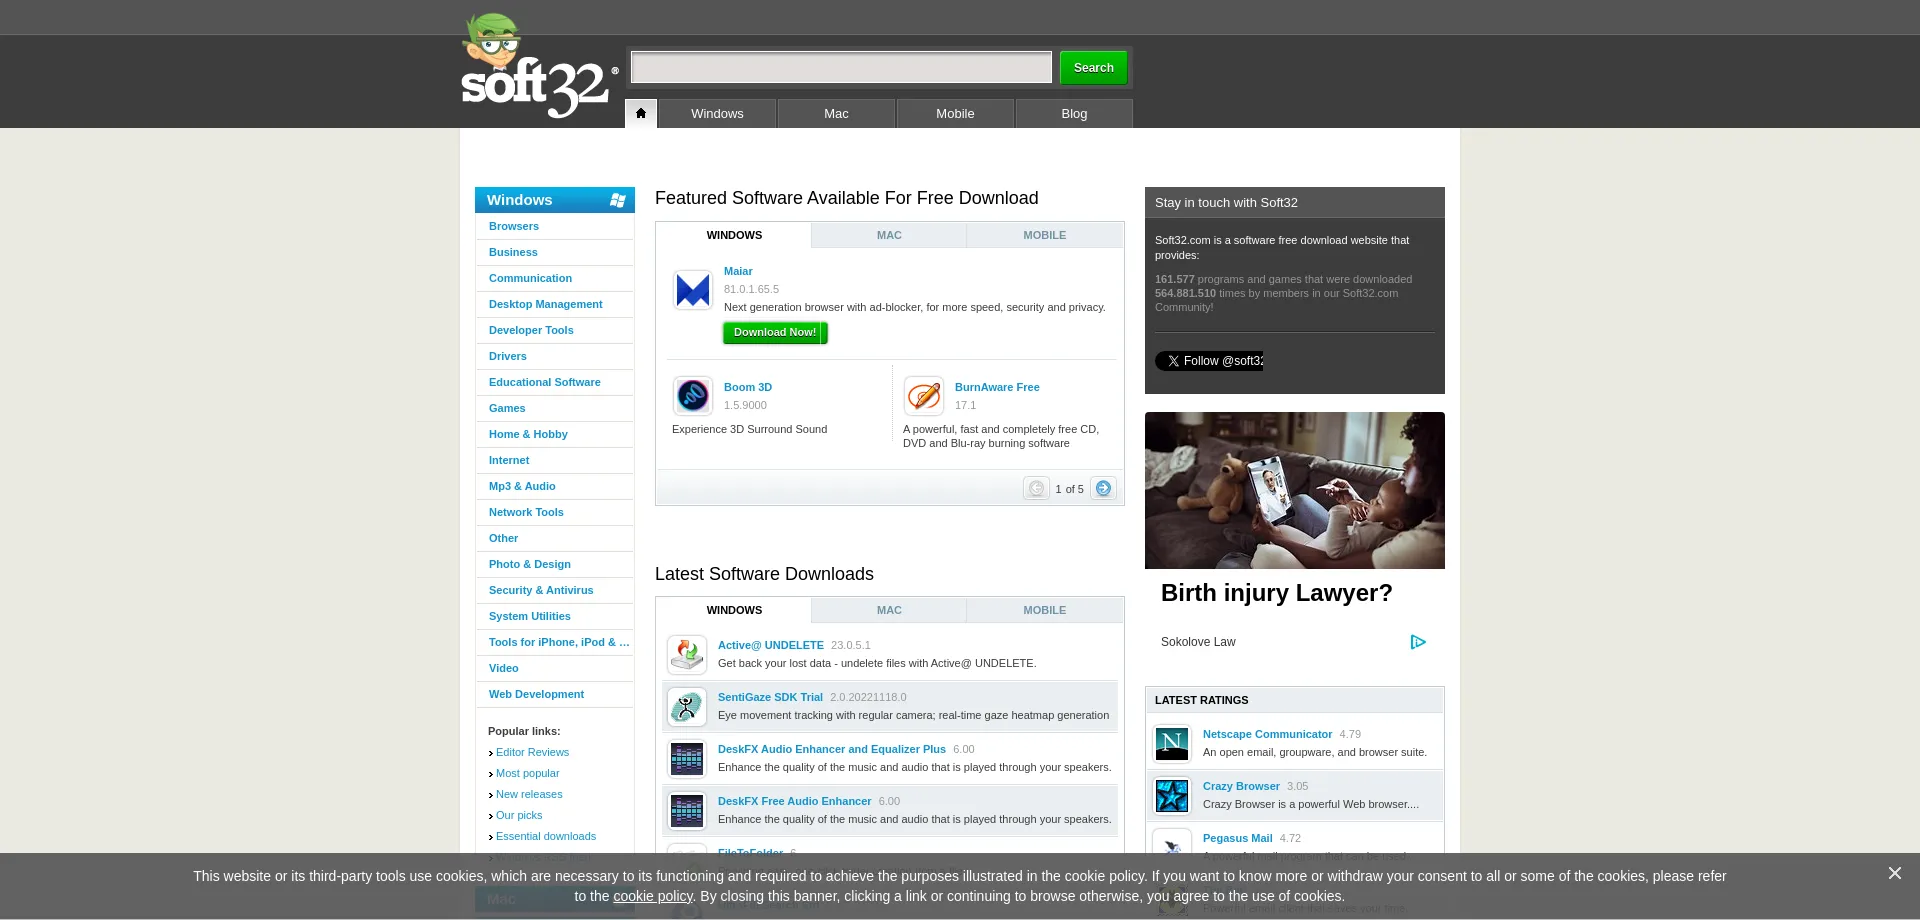
Task: Focus the search input field
Action: pos(841,67)
